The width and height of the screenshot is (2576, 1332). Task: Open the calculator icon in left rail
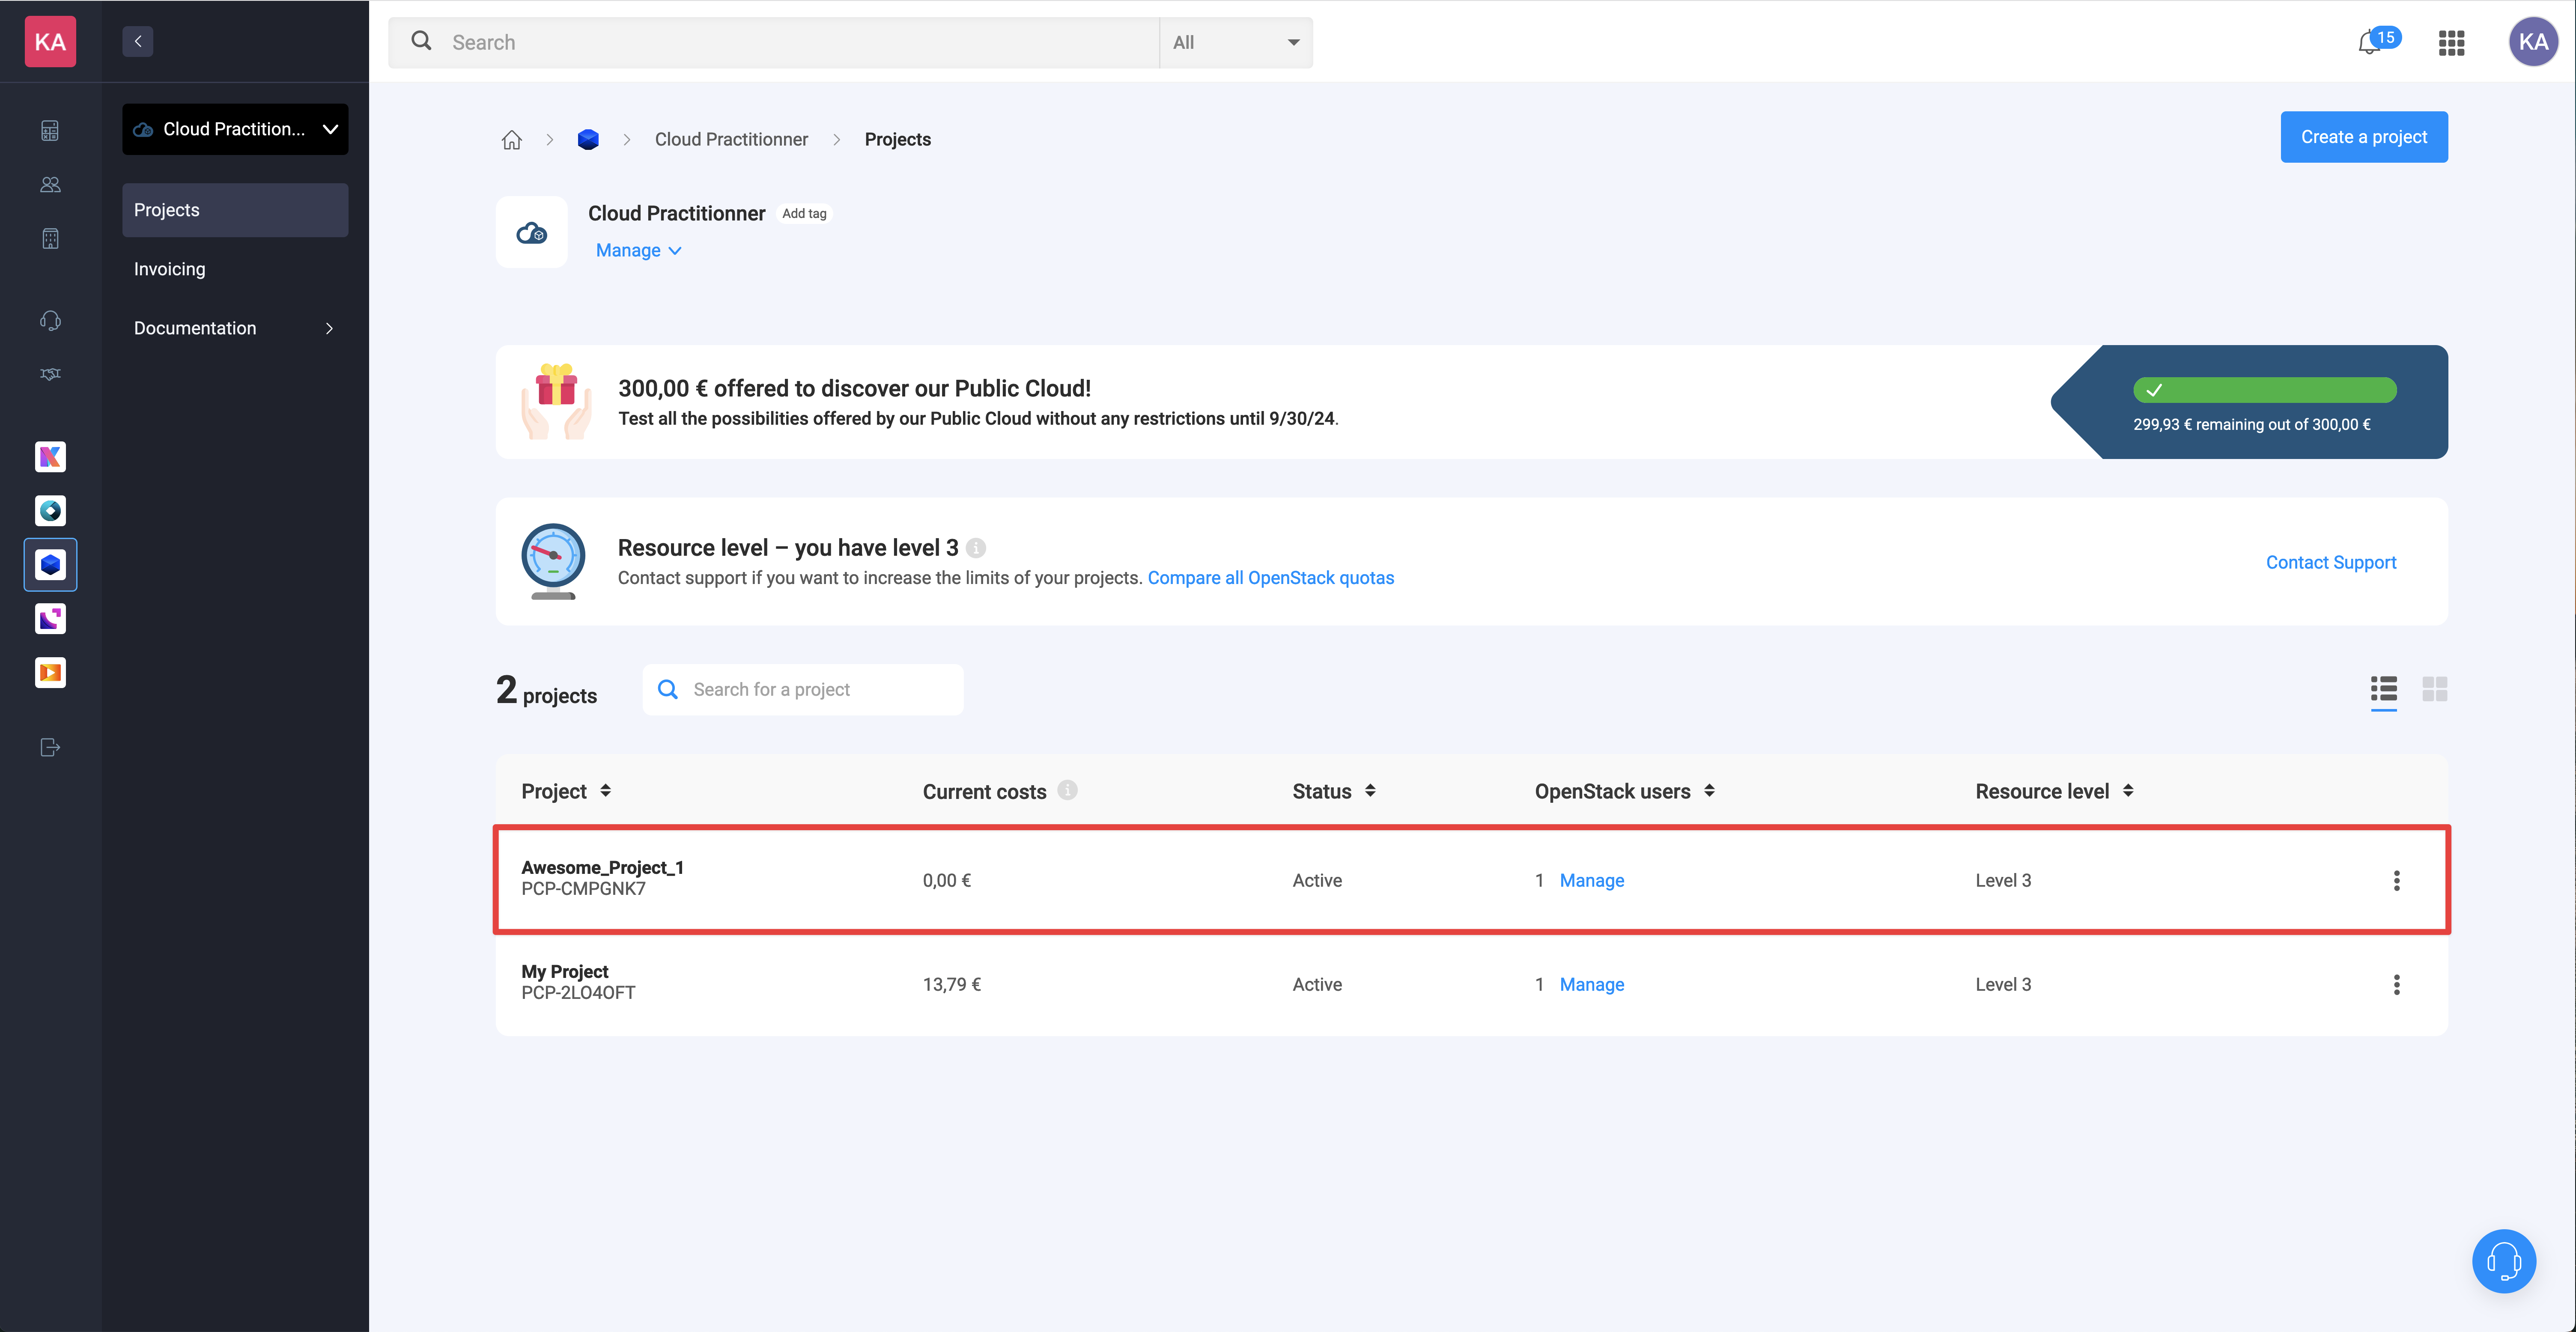(50, 131)
